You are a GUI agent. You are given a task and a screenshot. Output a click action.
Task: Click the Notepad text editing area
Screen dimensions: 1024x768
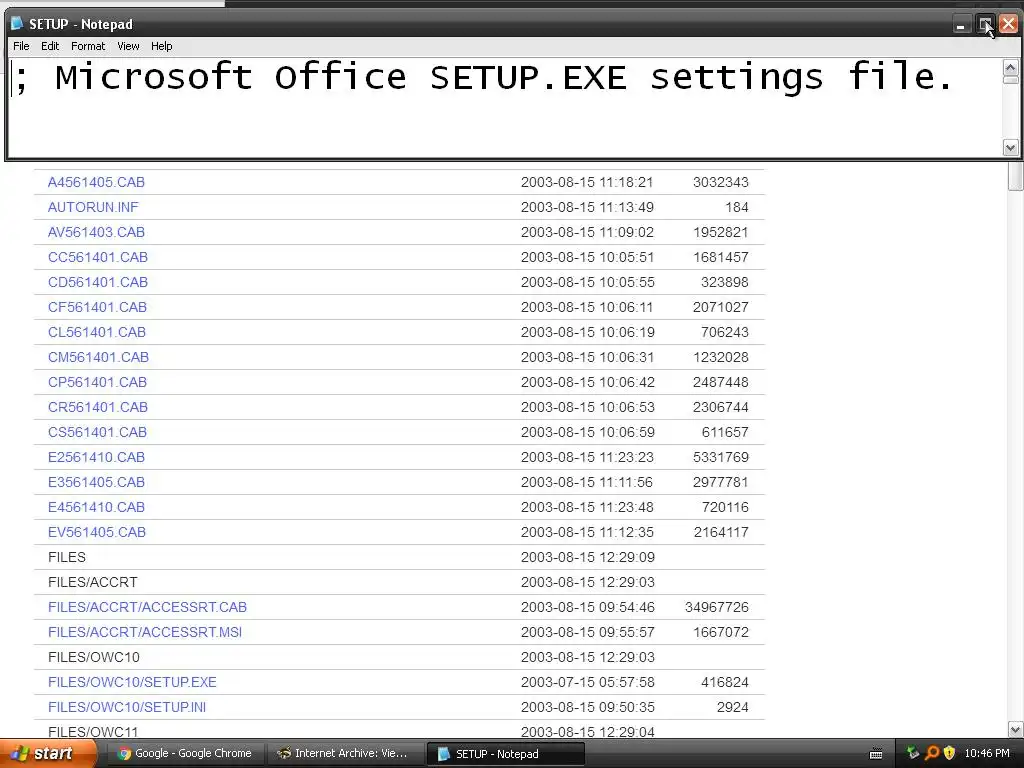504,108
